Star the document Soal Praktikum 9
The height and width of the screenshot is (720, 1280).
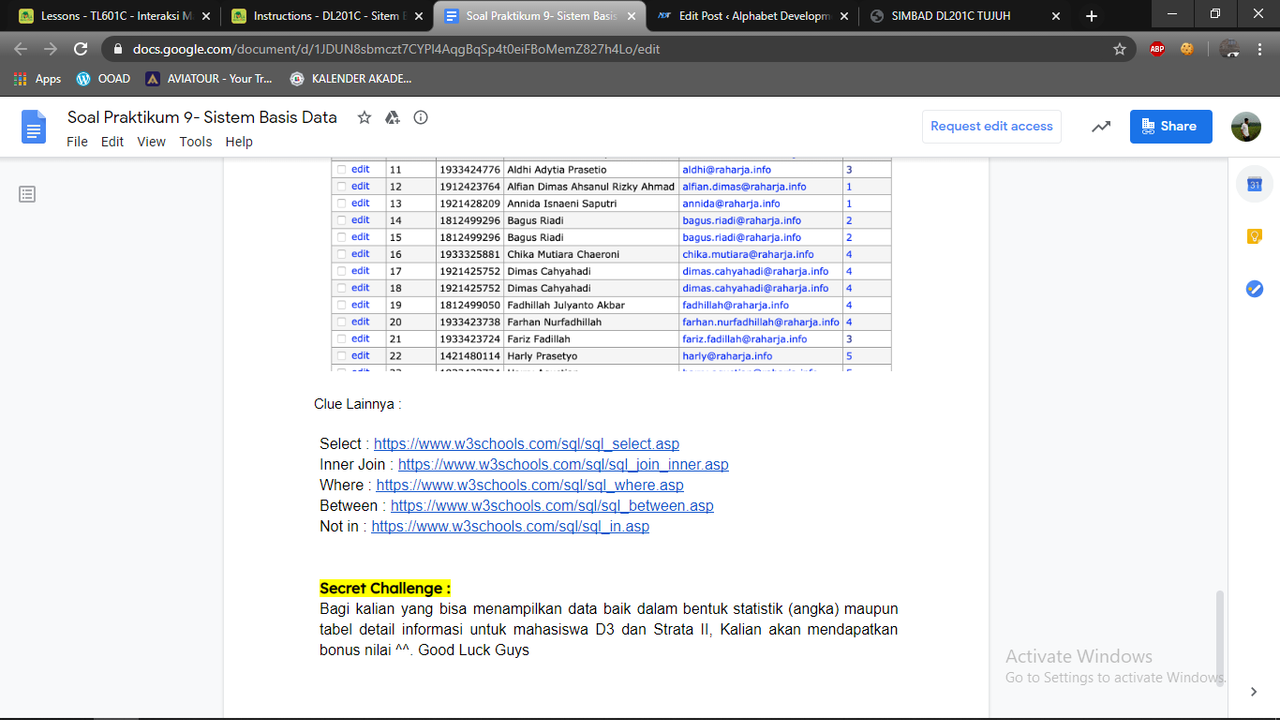tap(364, 117)
